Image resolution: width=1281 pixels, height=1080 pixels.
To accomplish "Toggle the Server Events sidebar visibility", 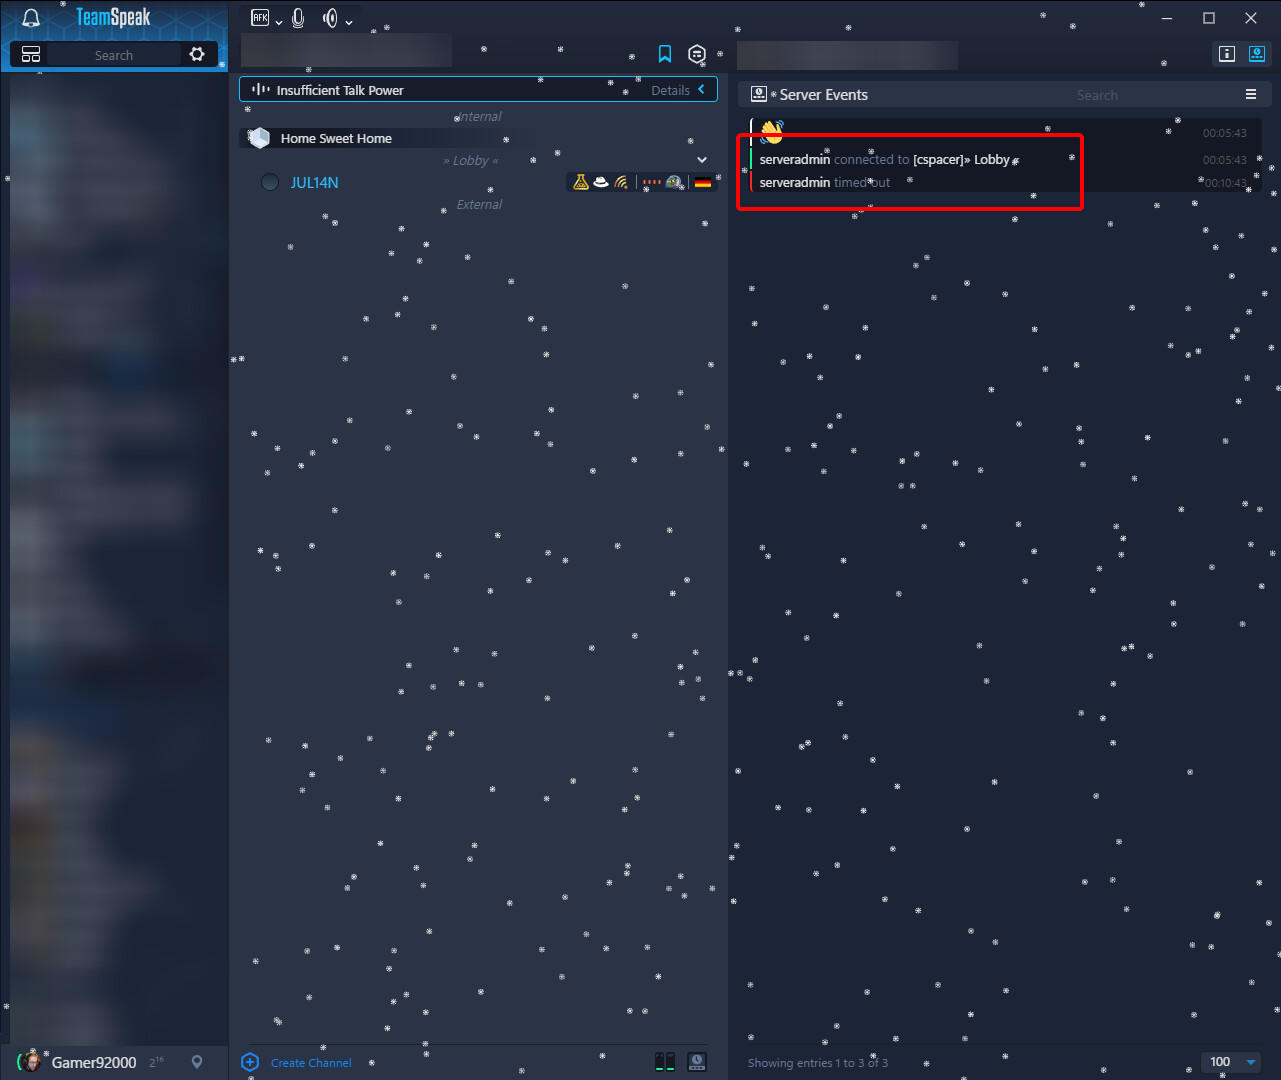I will point(1255,54).
